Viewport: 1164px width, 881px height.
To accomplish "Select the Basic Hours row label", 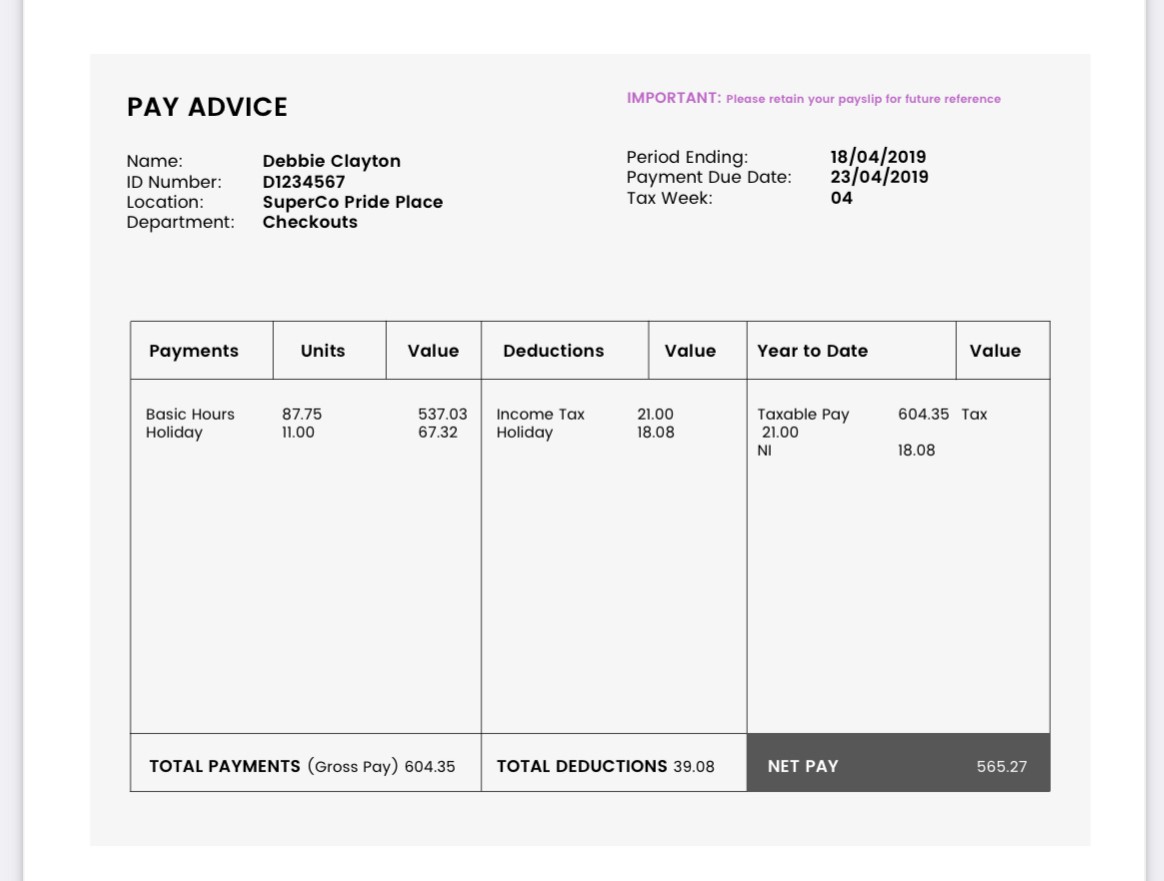I will pos(190,414).
